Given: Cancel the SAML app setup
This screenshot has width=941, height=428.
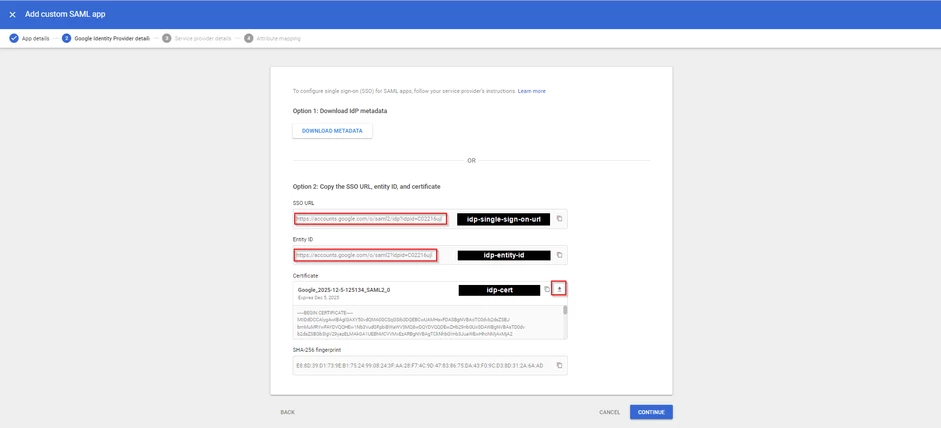Looking at the screenshot, I should coord(610,412).
